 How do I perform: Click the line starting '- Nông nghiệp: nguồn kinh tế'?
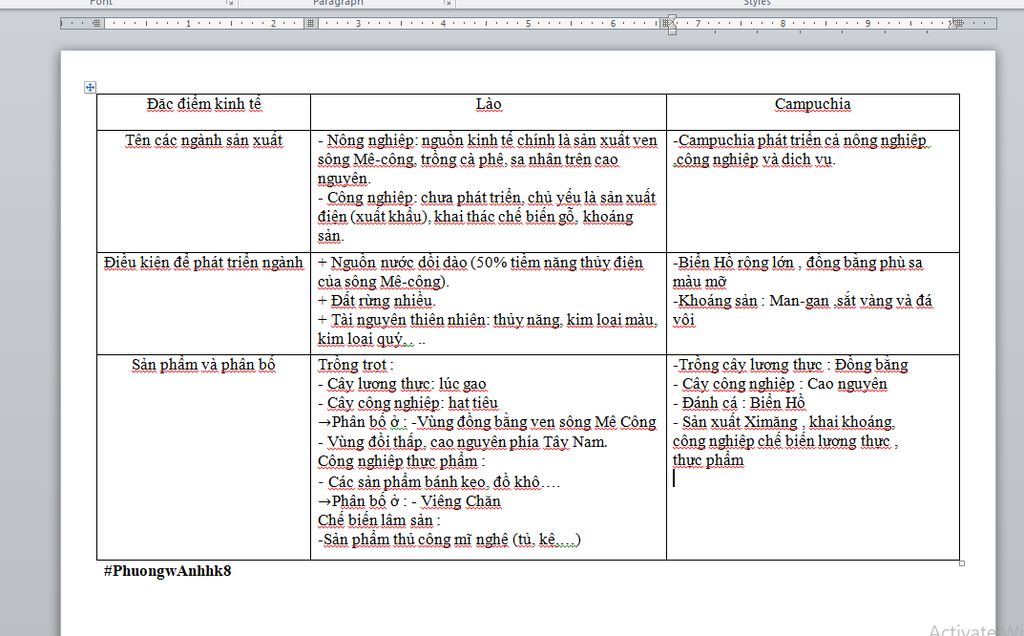tap(487, 140)
